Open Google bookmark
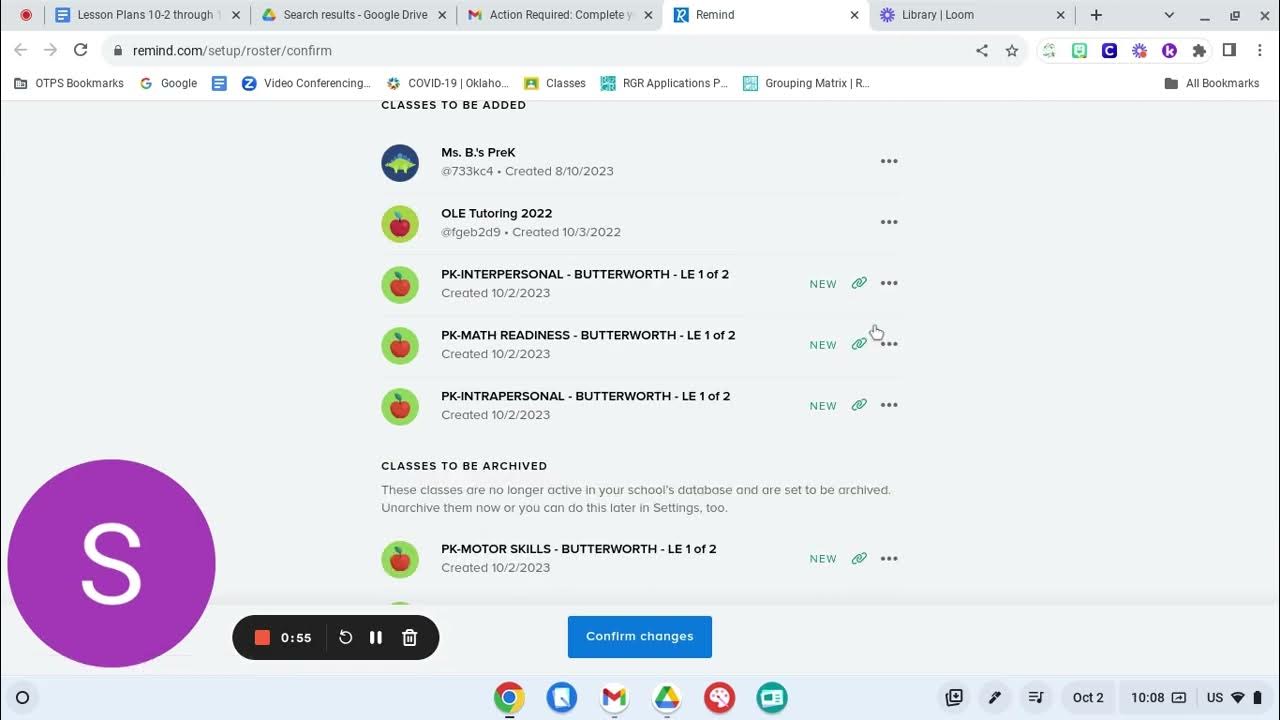The width and height of the screenshot is (1280, 720). point(168,83)
